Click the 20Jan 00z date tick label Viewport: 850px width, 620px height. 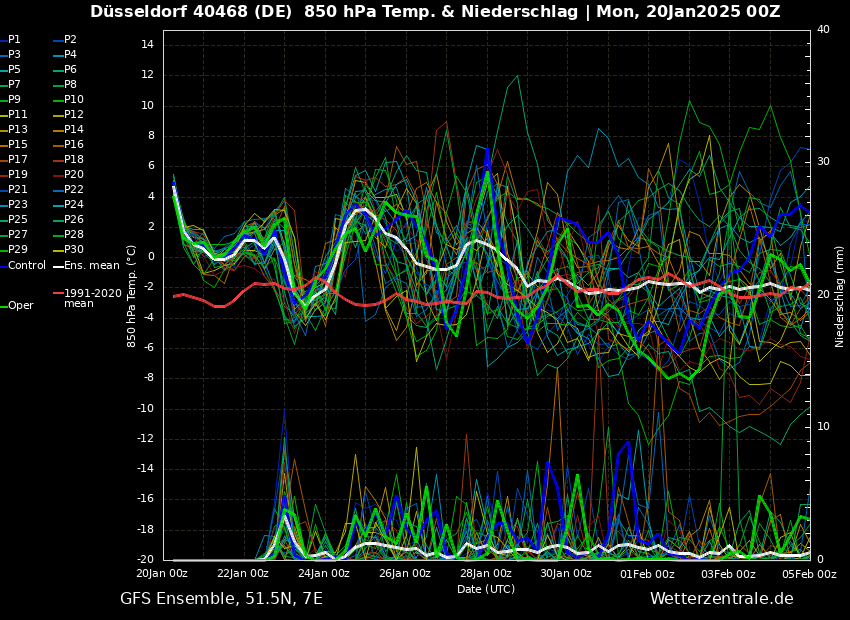pyautogui.click(x=162, y=574)
